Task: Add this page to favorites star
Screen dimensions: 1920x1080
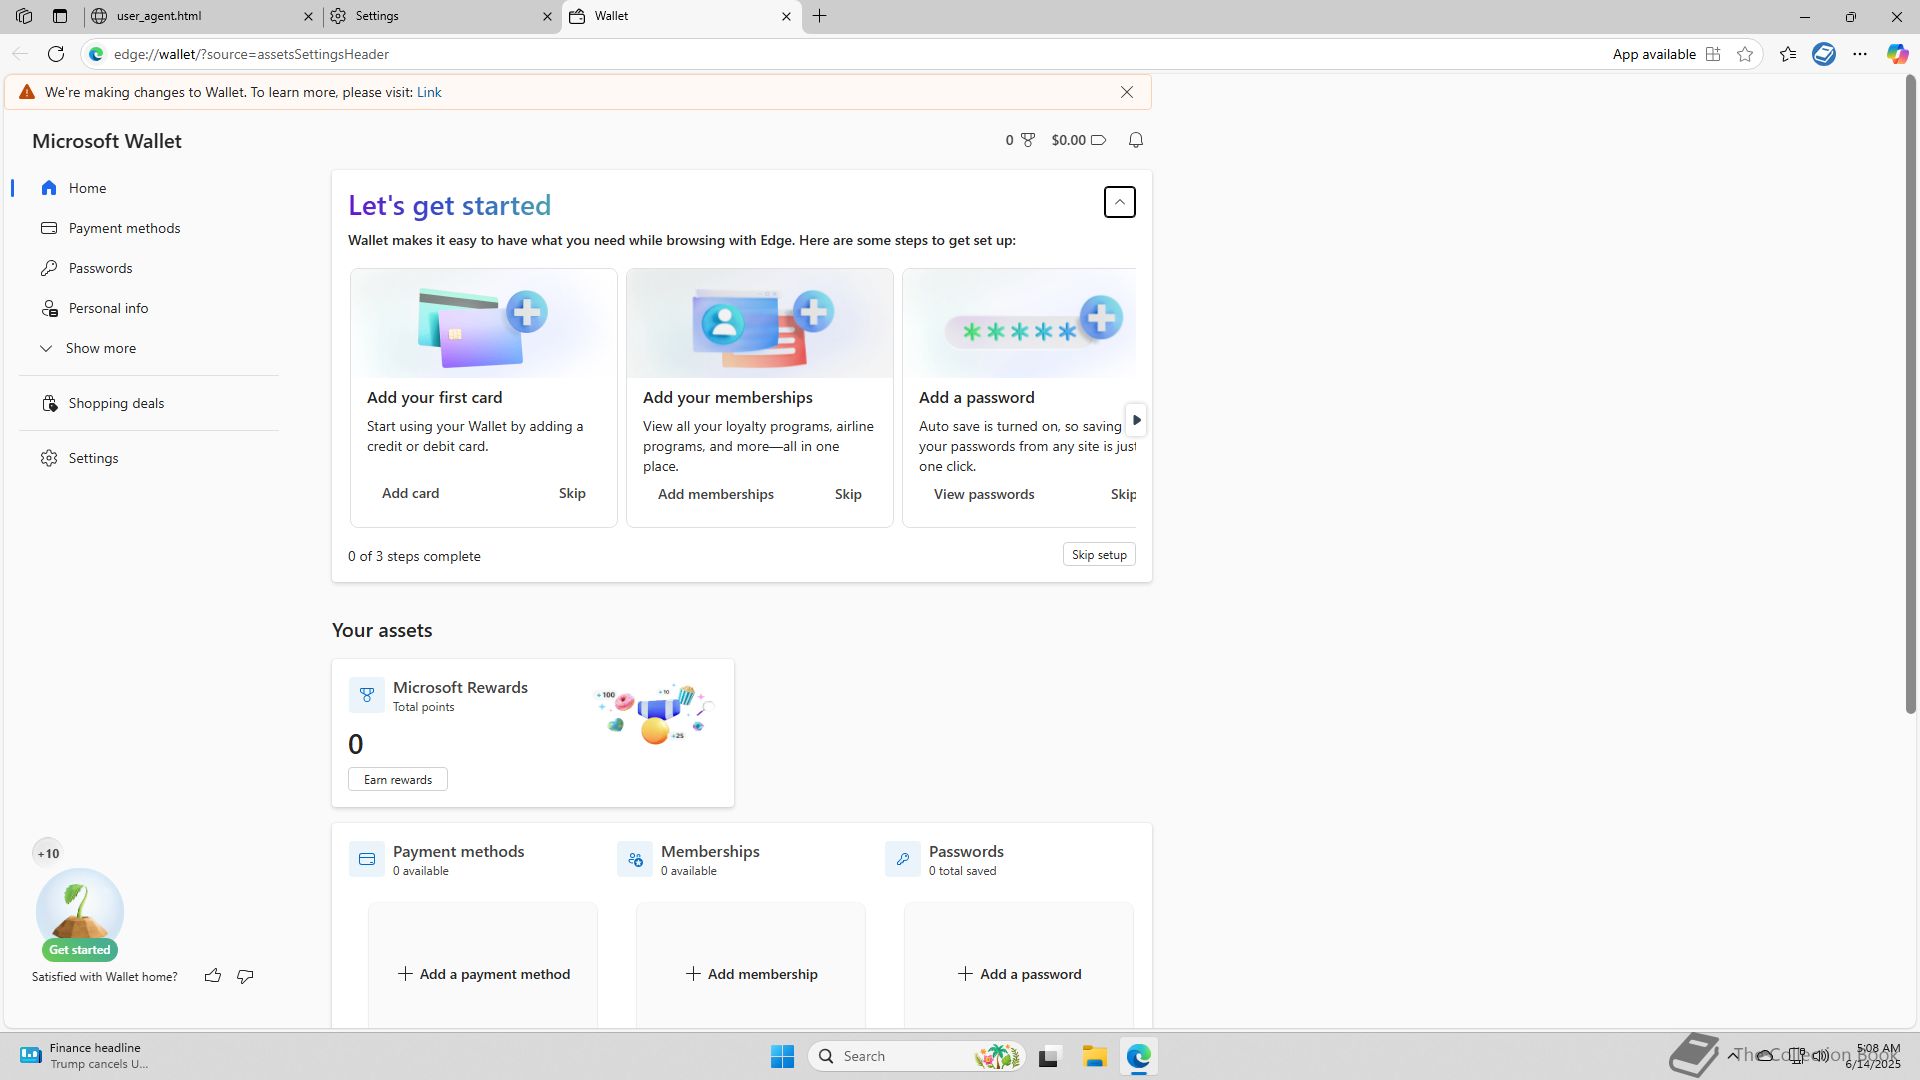Action: [x=1745, y=54]
